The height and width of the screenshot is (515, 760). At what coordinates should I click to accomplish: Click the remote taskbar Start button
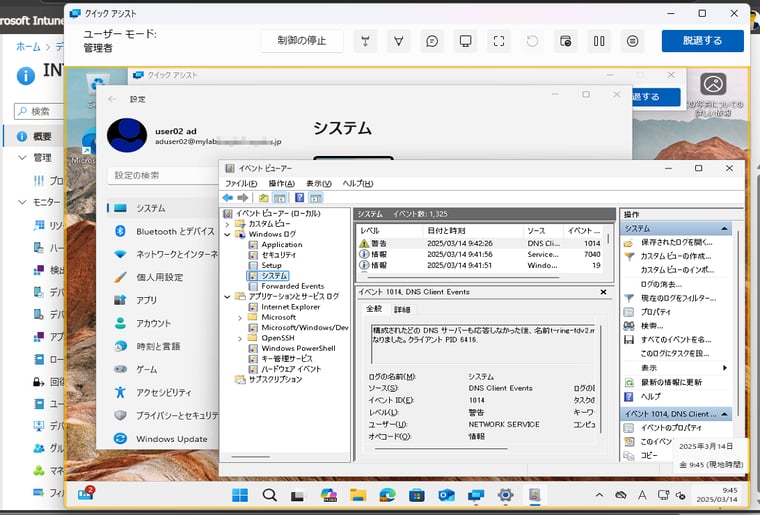[x=240, y=495]
